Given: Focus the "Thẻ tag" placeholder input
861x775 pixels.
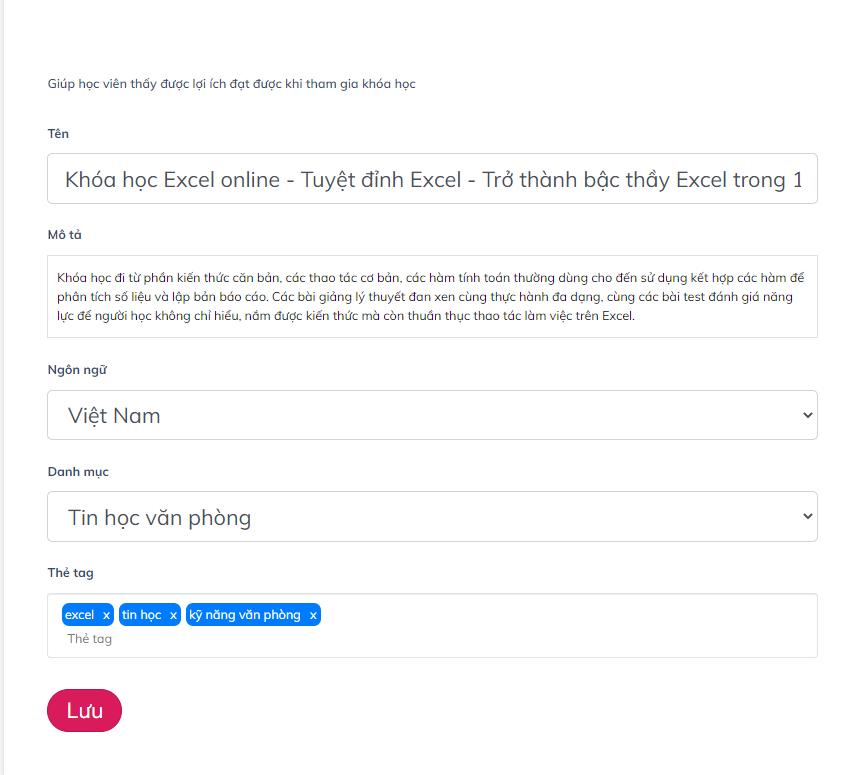Looking at the screenshot, I should [300, 639].
